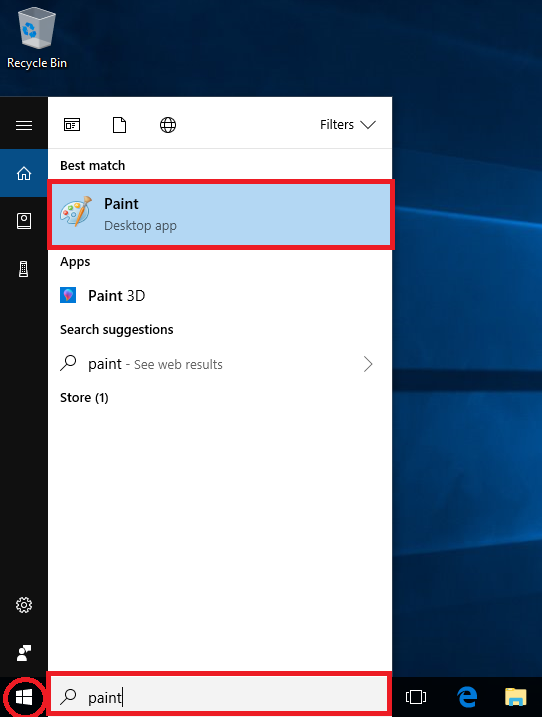The width and height of the screenshot is (542, 717).
Task: Open the Devices tower icon in sidebar
Action: 24,269
